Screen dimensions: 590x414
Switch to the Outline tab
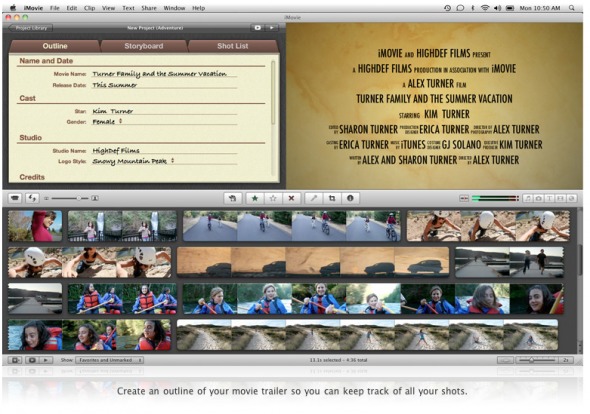(55, 46)
